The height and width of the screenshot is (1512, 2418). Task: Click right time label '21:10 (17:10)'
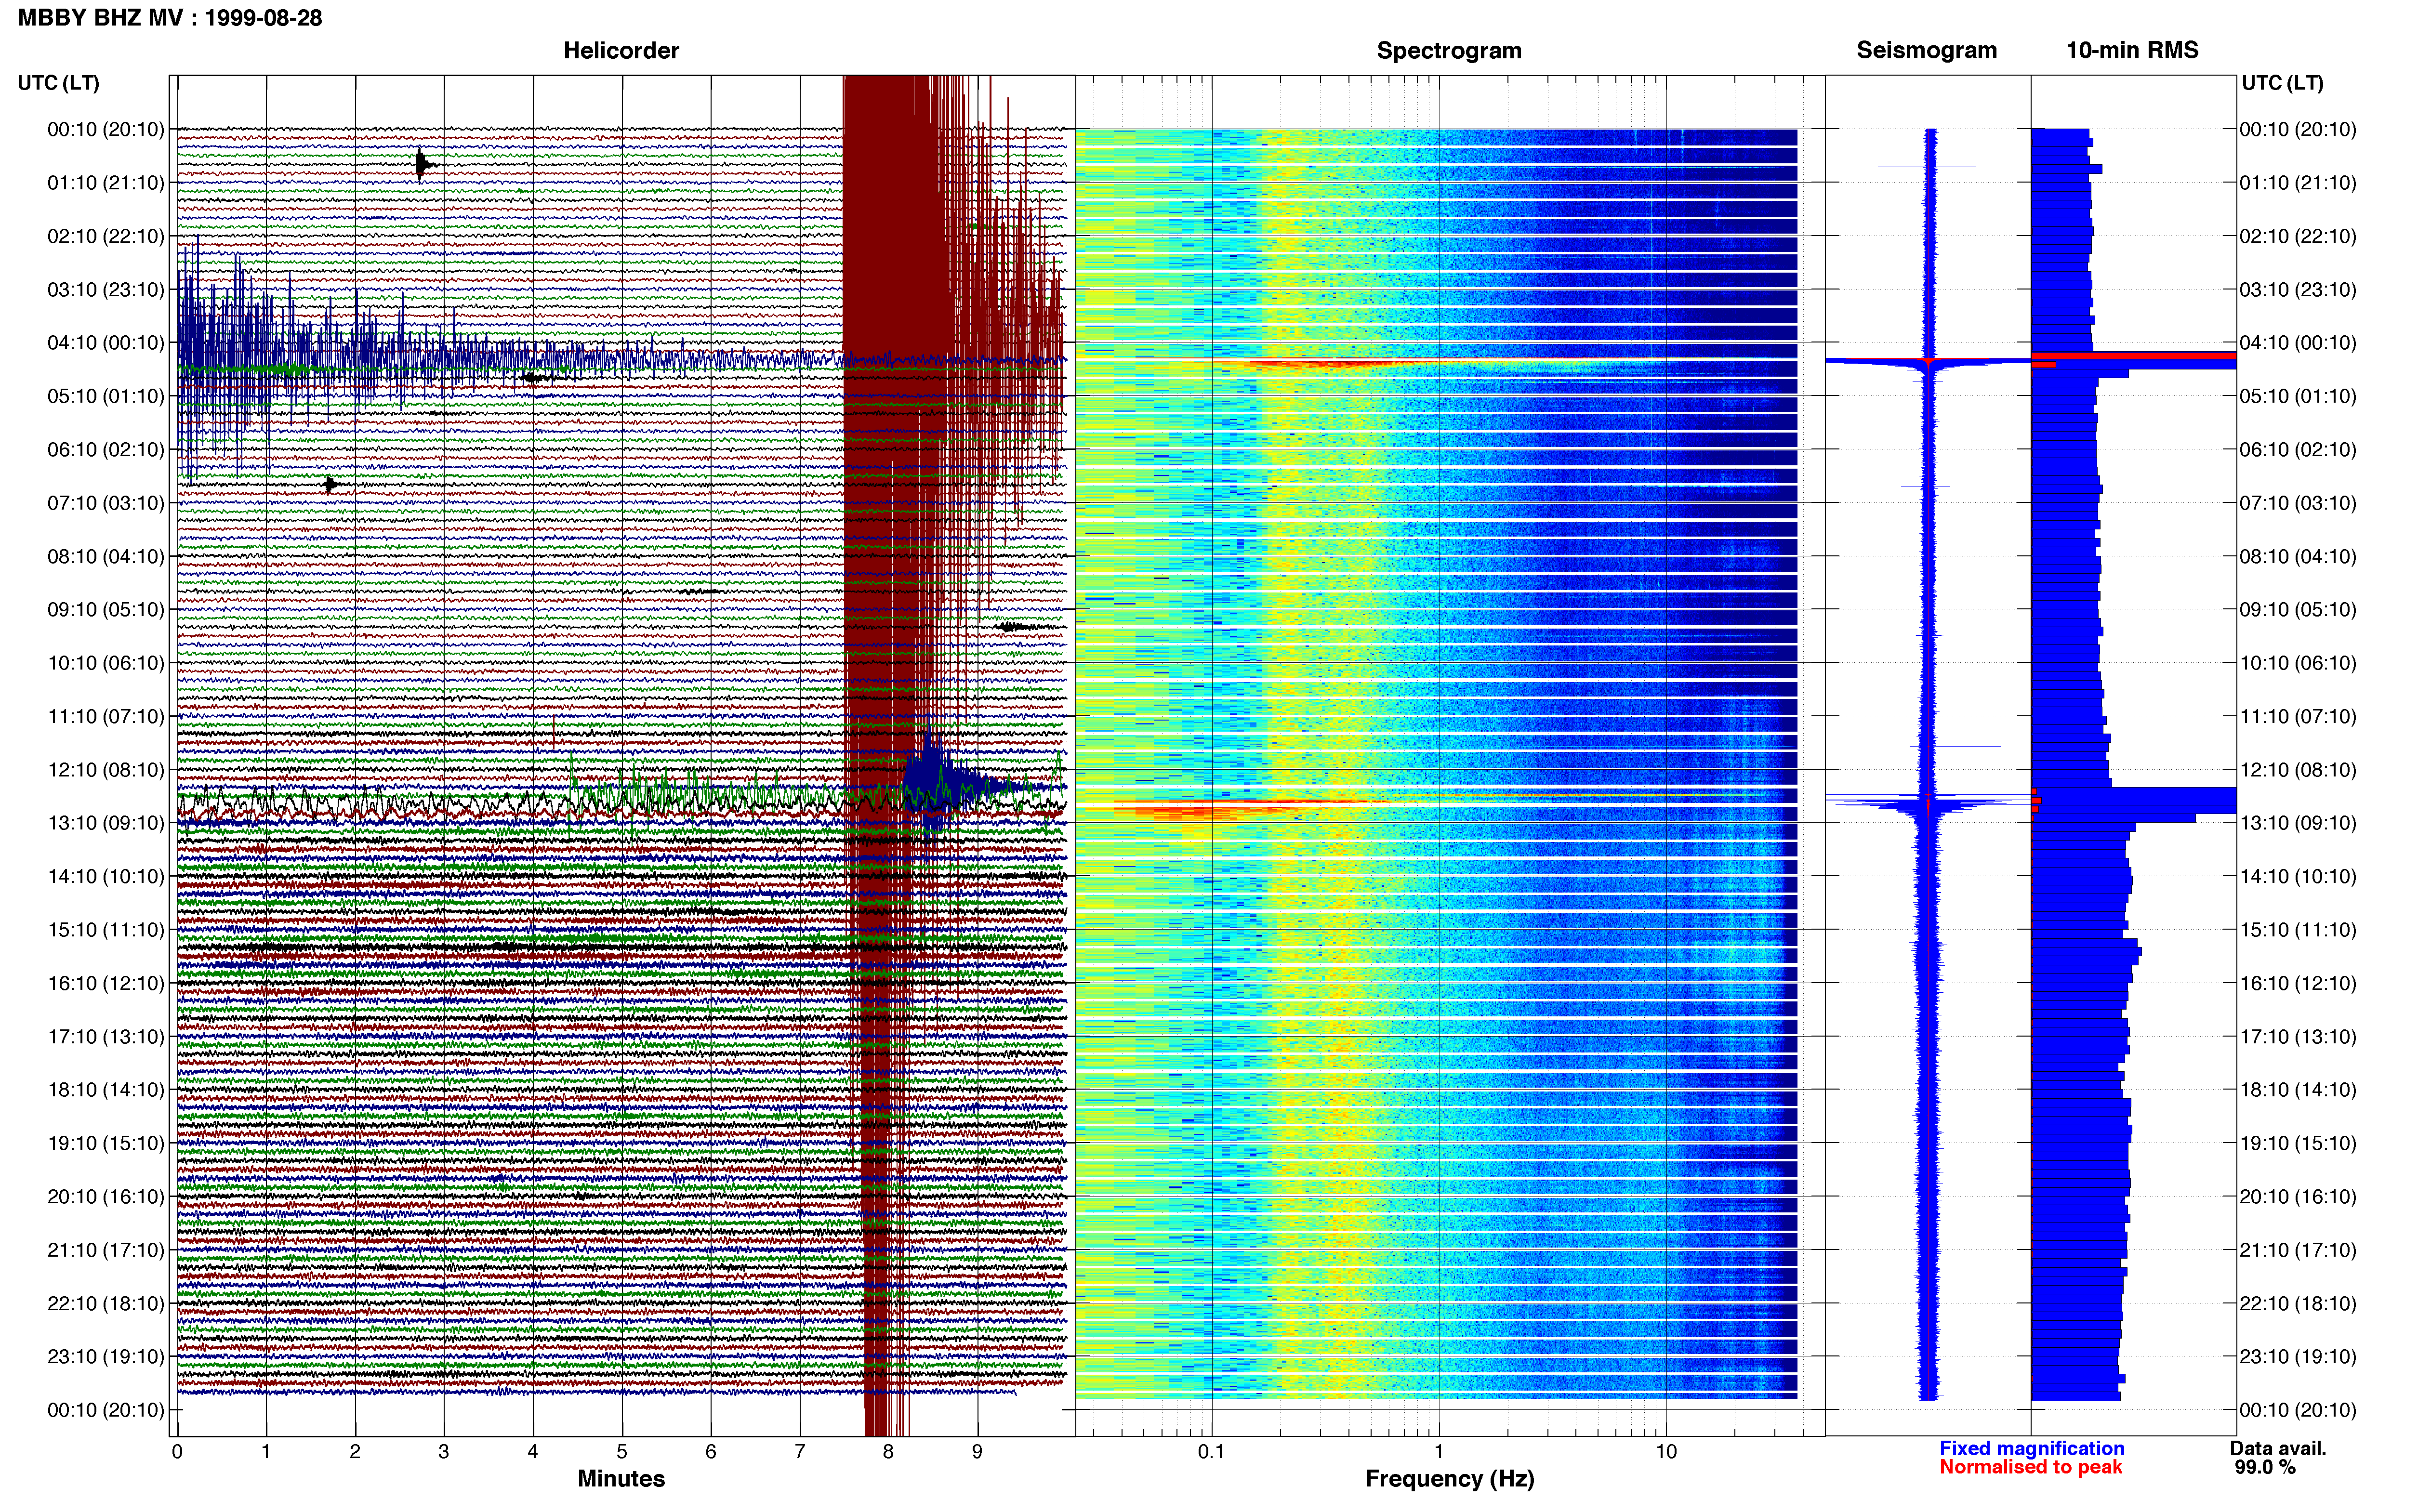(2298, 1250)
